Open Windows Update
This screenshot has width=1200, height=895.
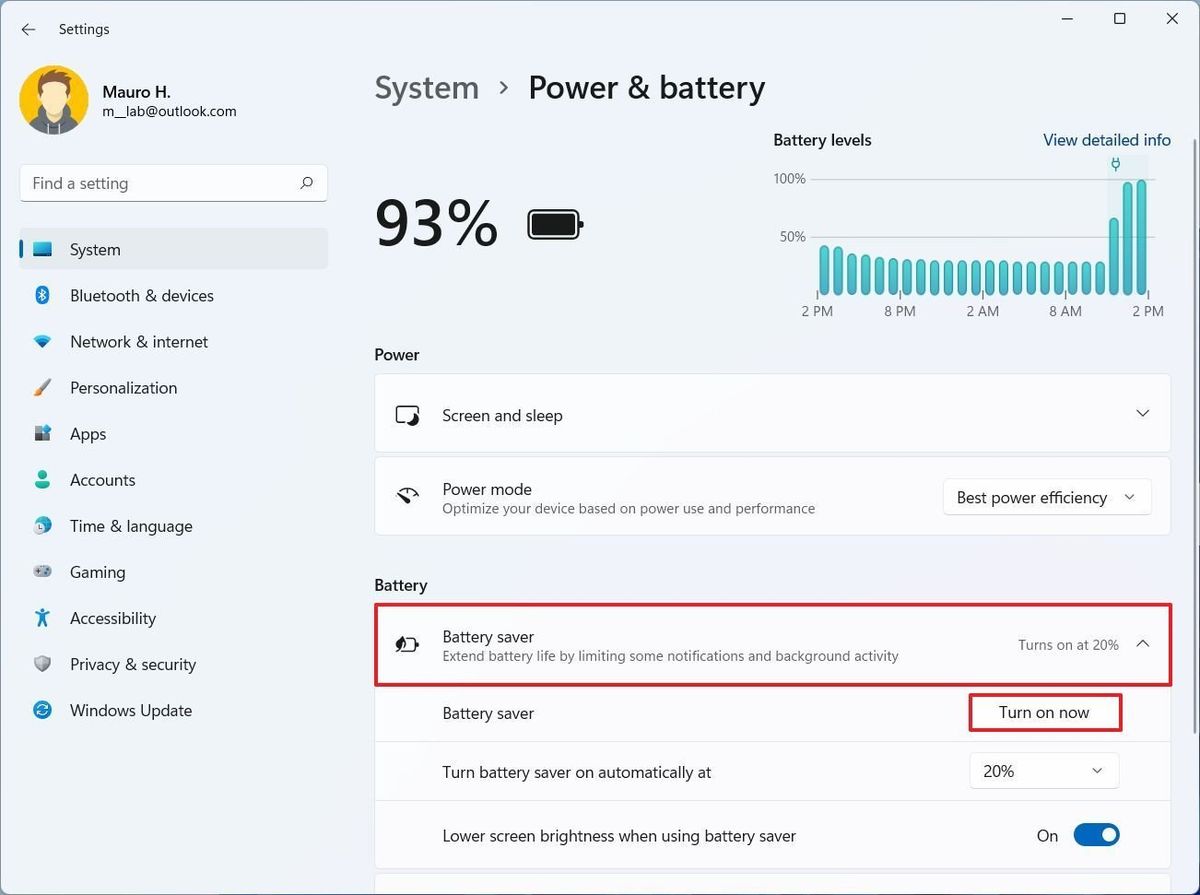point(130,710)
